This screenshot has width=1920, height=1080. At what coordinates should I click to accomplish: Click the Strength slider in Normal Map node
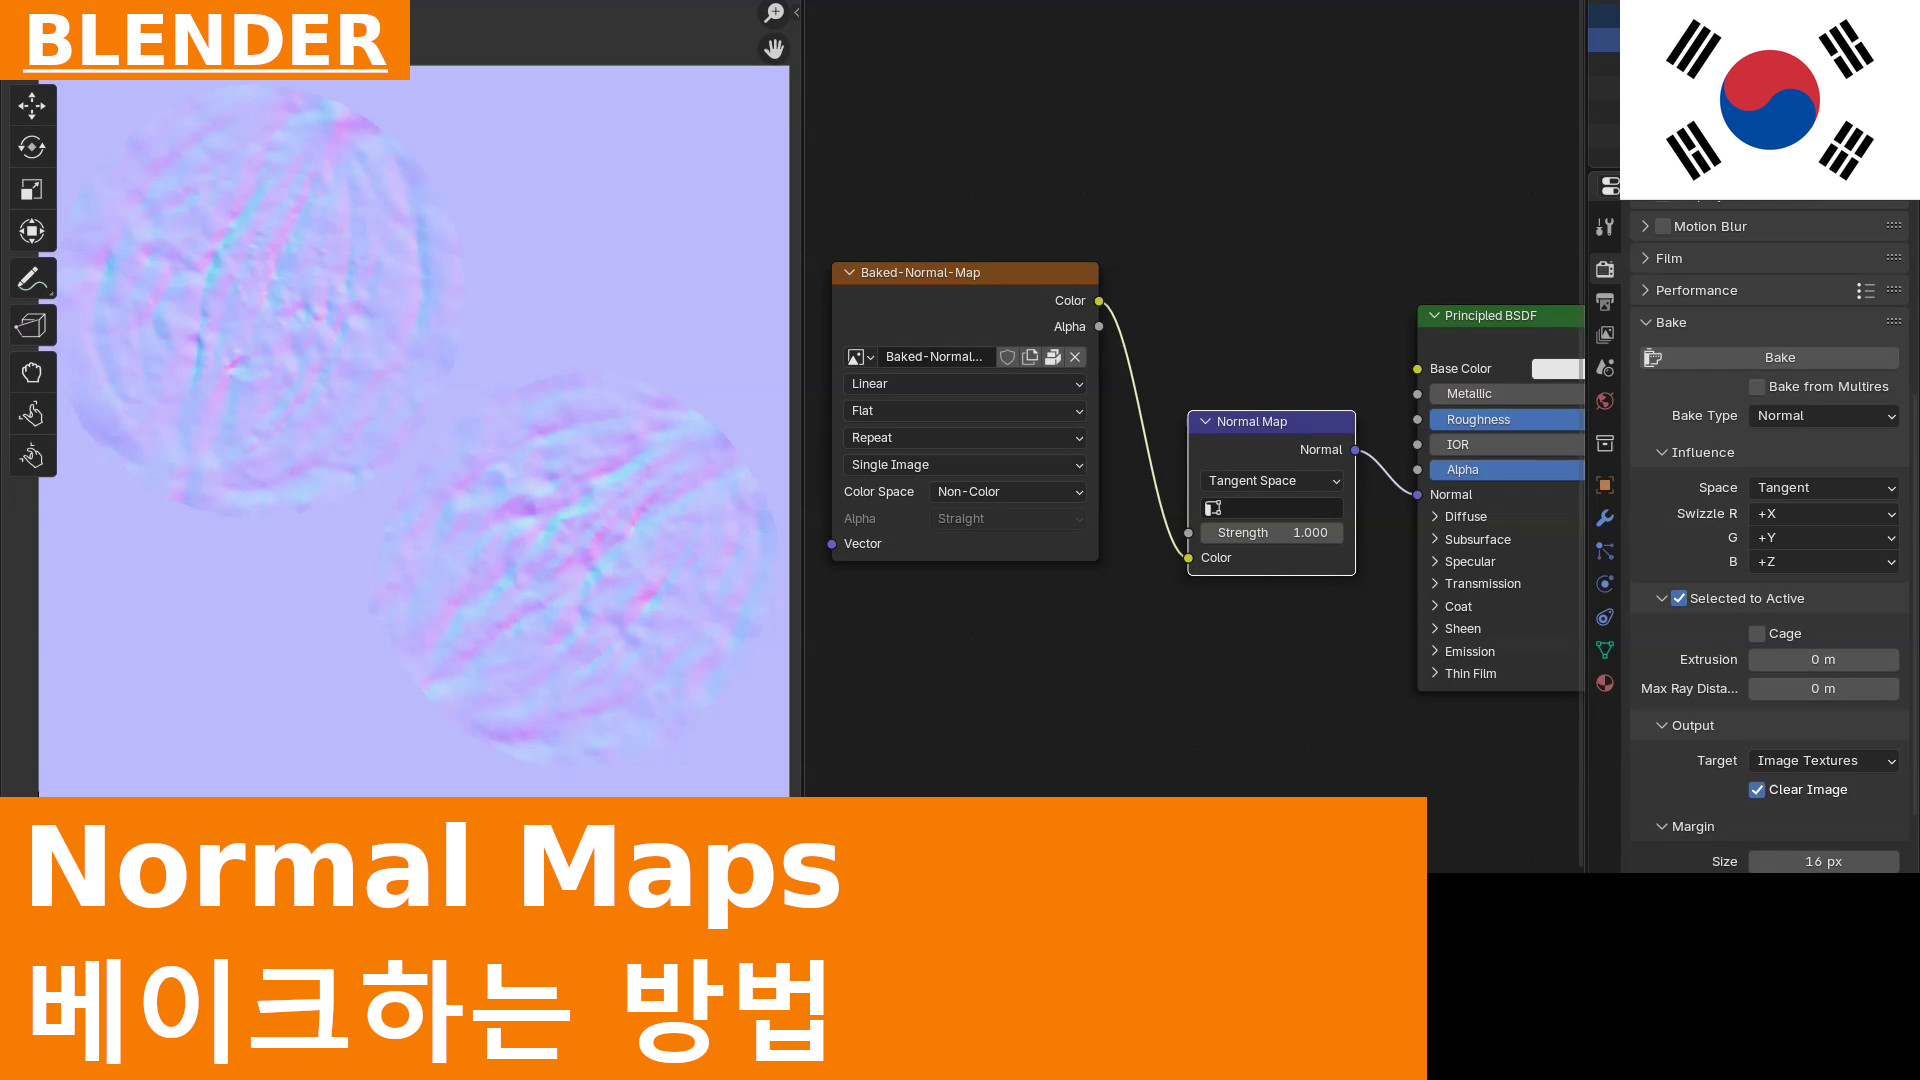coord(1272,533)
